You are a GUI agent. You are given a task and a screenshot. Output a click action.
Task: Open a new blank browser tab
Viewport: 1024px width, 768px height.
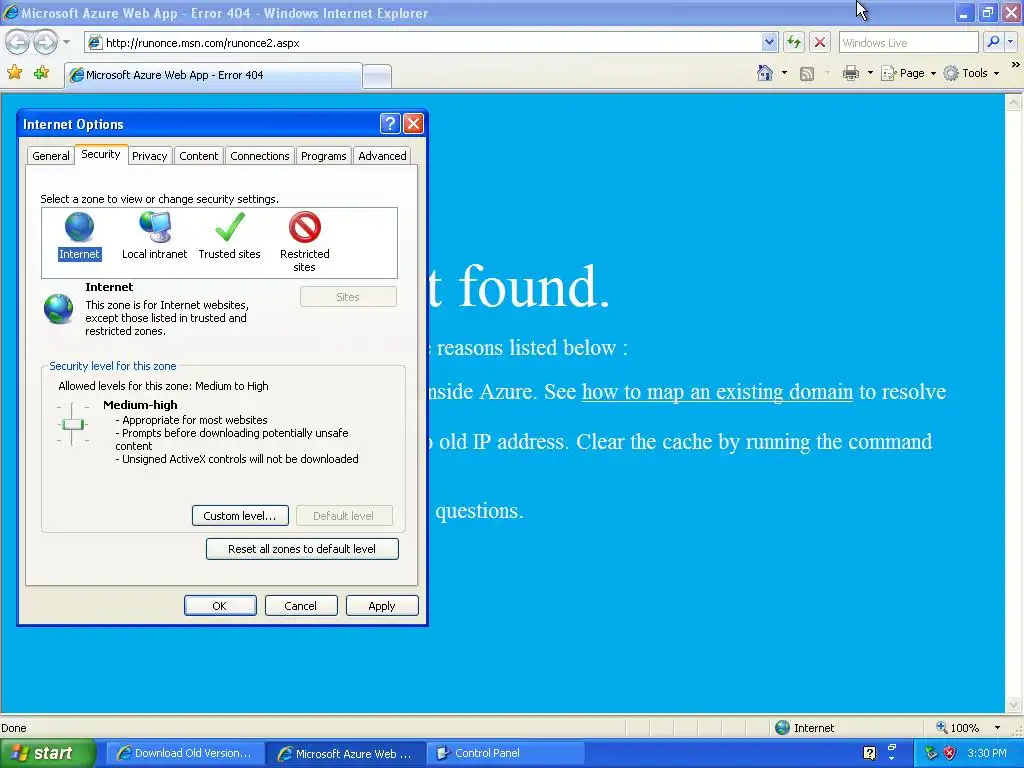coord(377,76)
